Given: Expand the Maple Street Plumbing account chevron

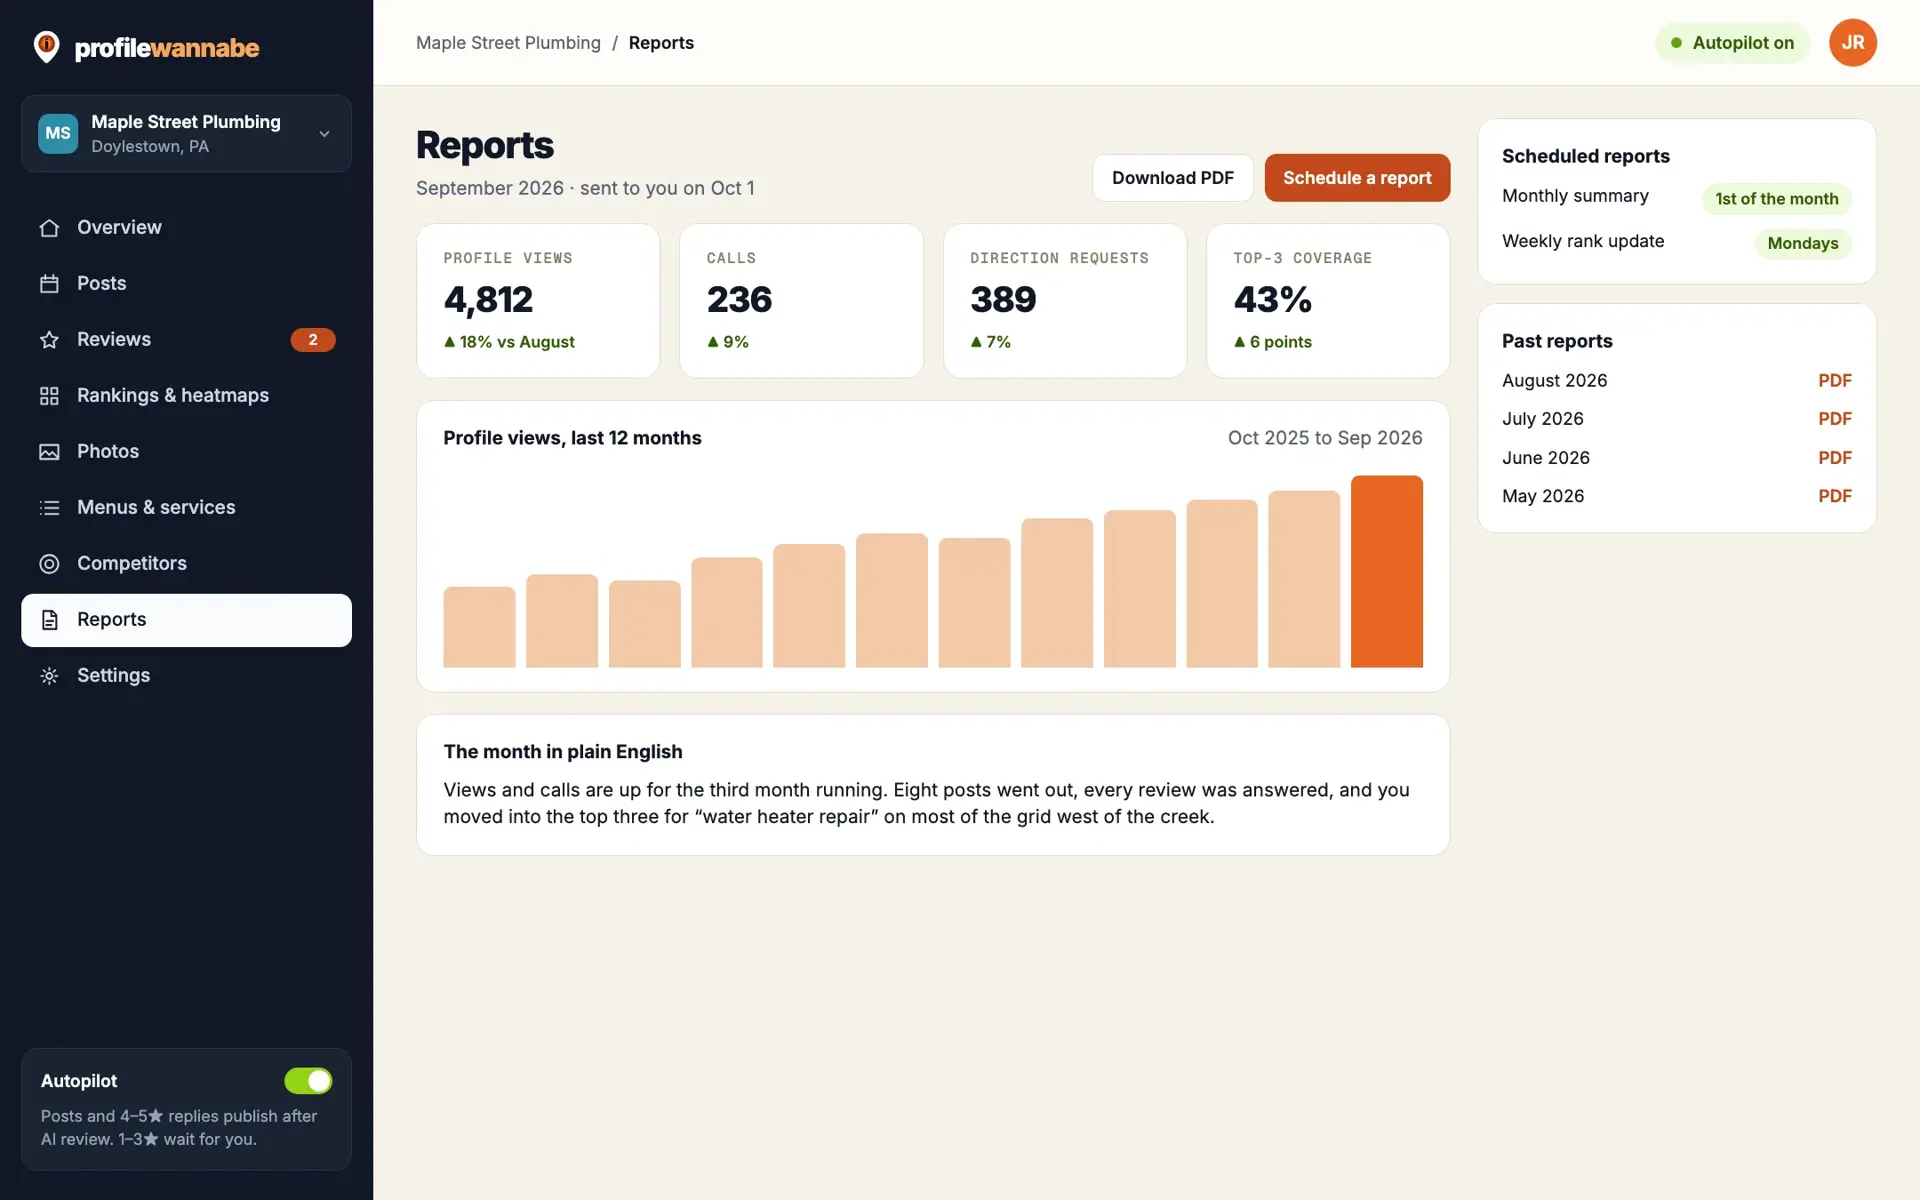Looking at the screenshot, I should click(324, 134).
